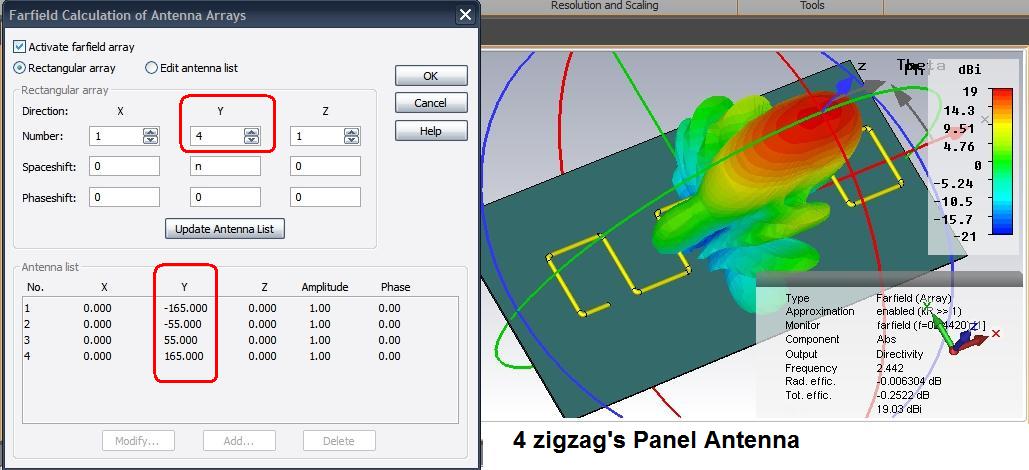Click Update Antenna List button
The height and width of the screenshot is (470, 1029).
tap(225, 229)
